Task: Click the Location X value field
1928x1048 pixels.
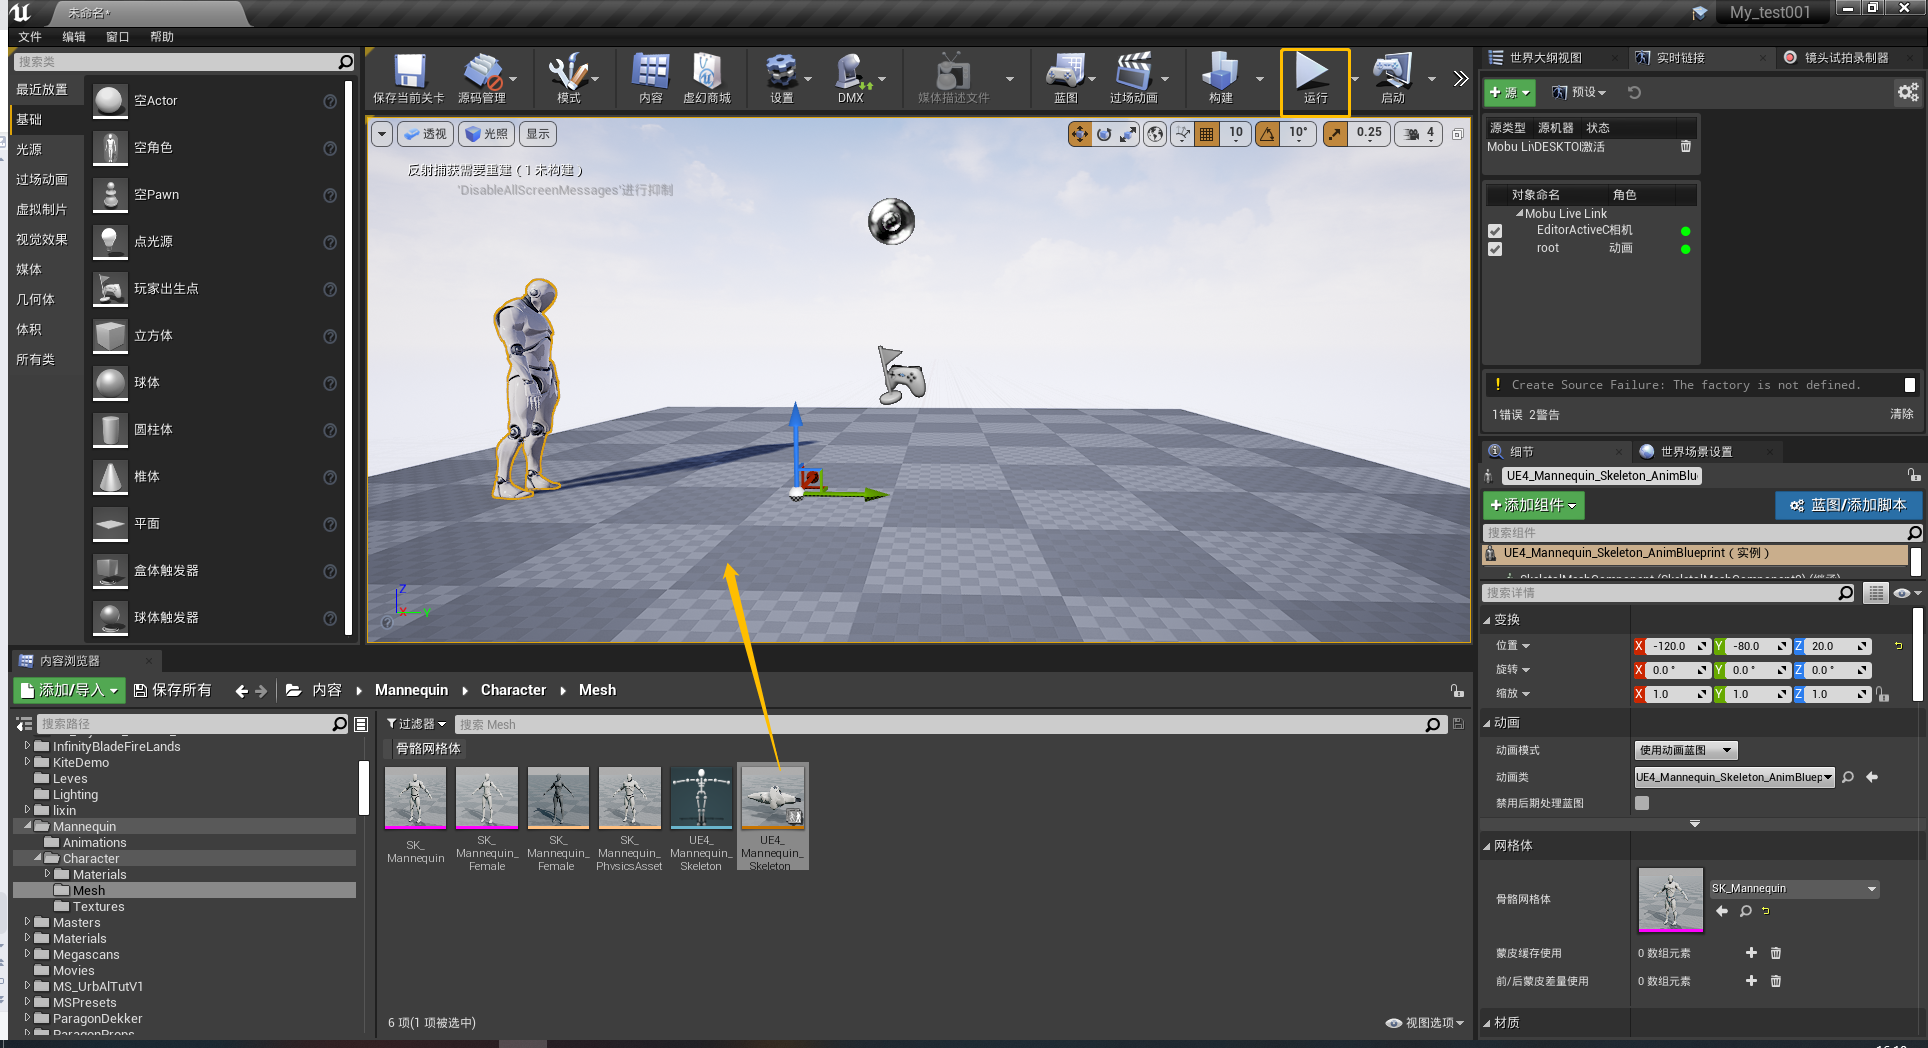Action: point(1670,646)
